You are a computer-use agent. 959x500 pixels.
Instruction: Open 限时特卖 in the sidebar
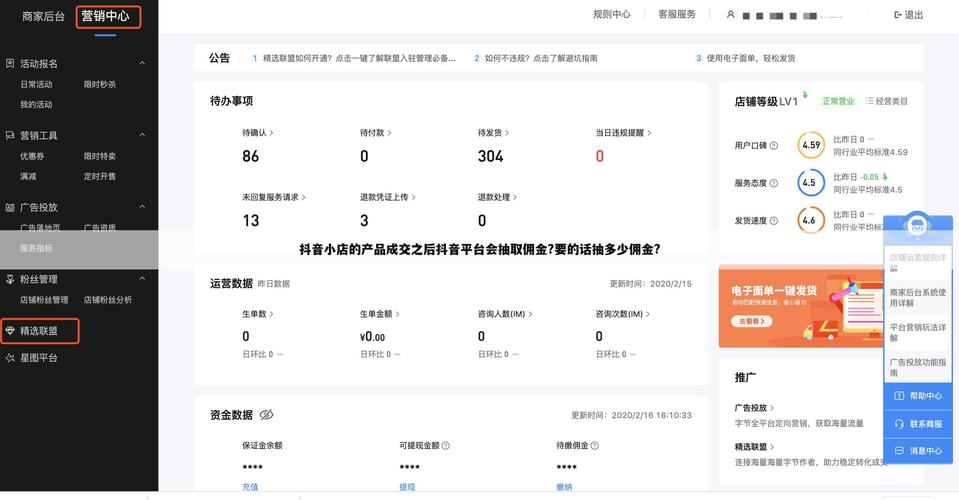click(x=100, y=156)
